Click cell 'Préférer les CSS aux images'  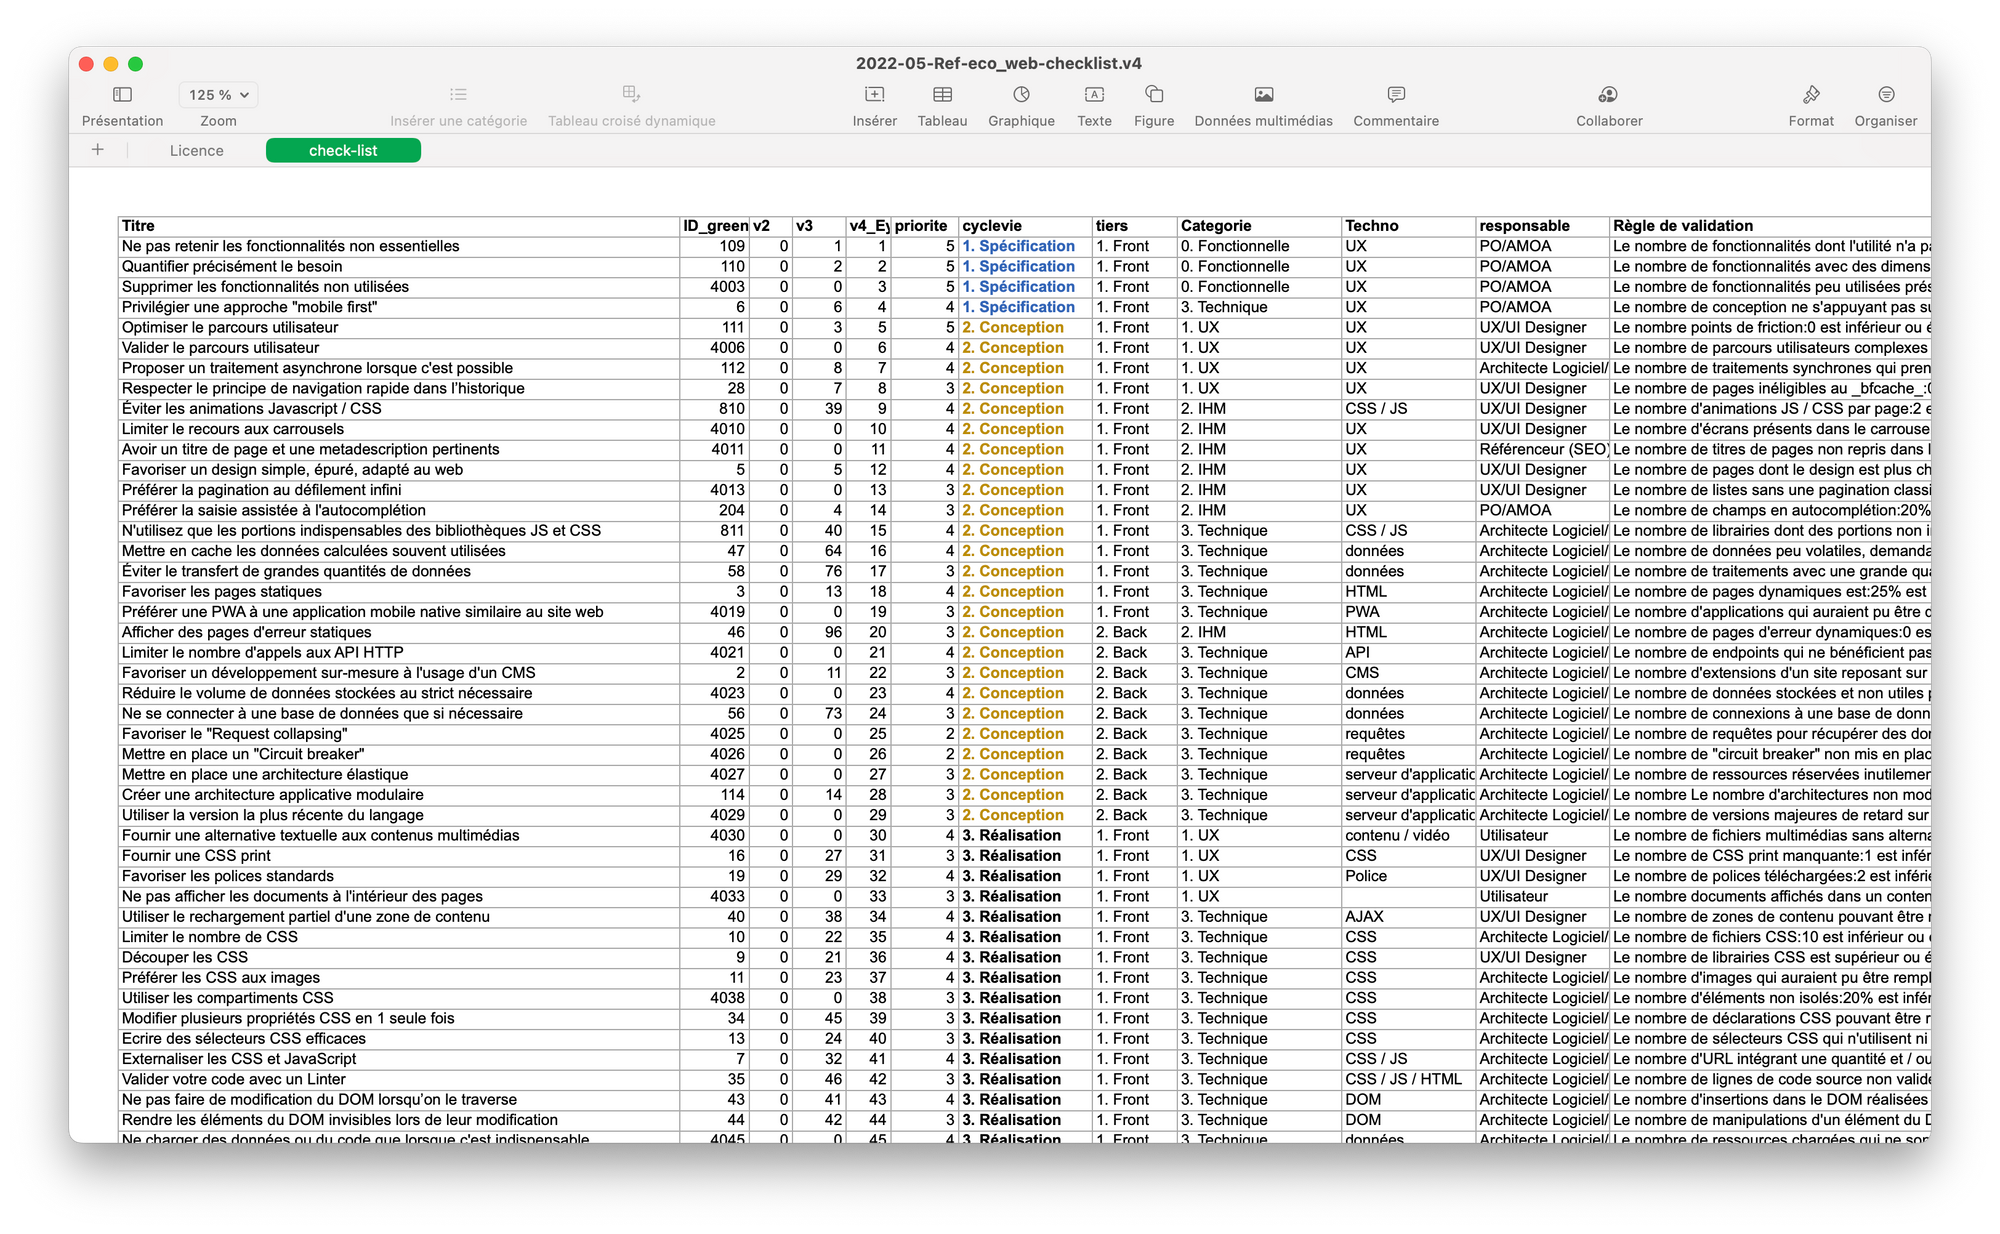[x=399, y=978]
